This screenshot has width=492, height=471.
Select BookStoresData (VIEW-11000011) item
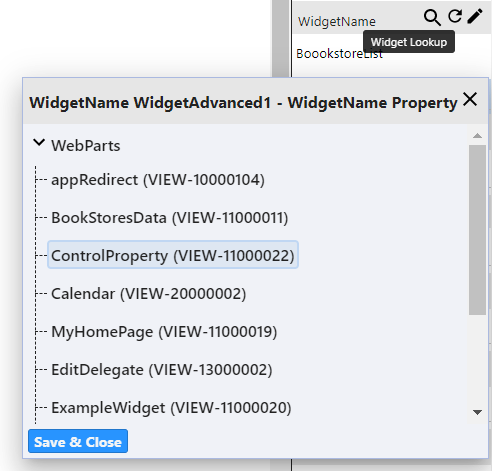tap(170, 218)
